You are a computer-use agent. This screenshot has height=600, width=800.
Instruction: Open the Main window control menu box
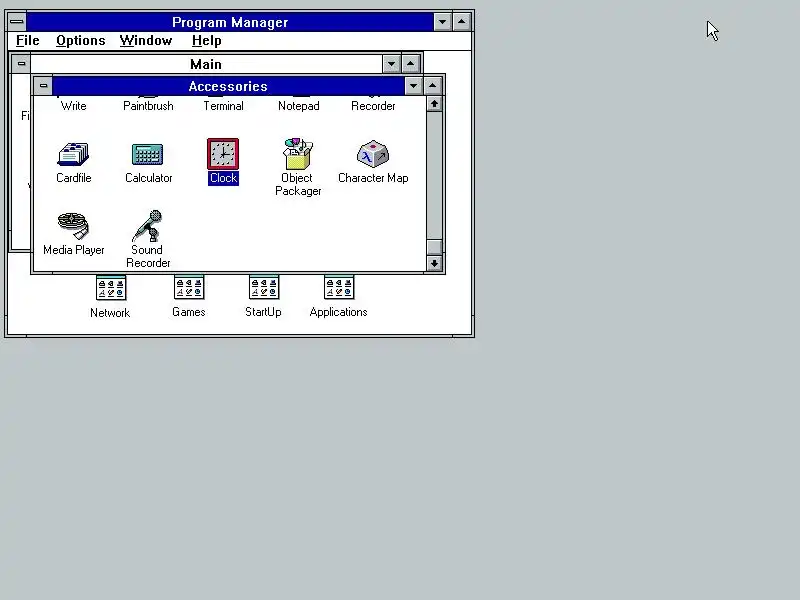tap(21, 64)
